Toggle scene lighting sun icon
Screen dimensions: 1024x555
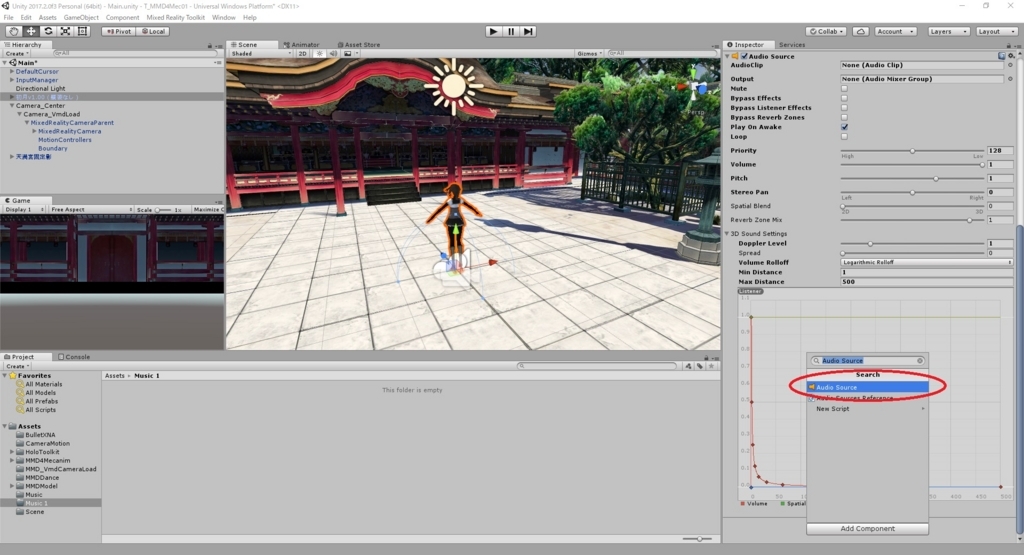(x=319, y=54)
